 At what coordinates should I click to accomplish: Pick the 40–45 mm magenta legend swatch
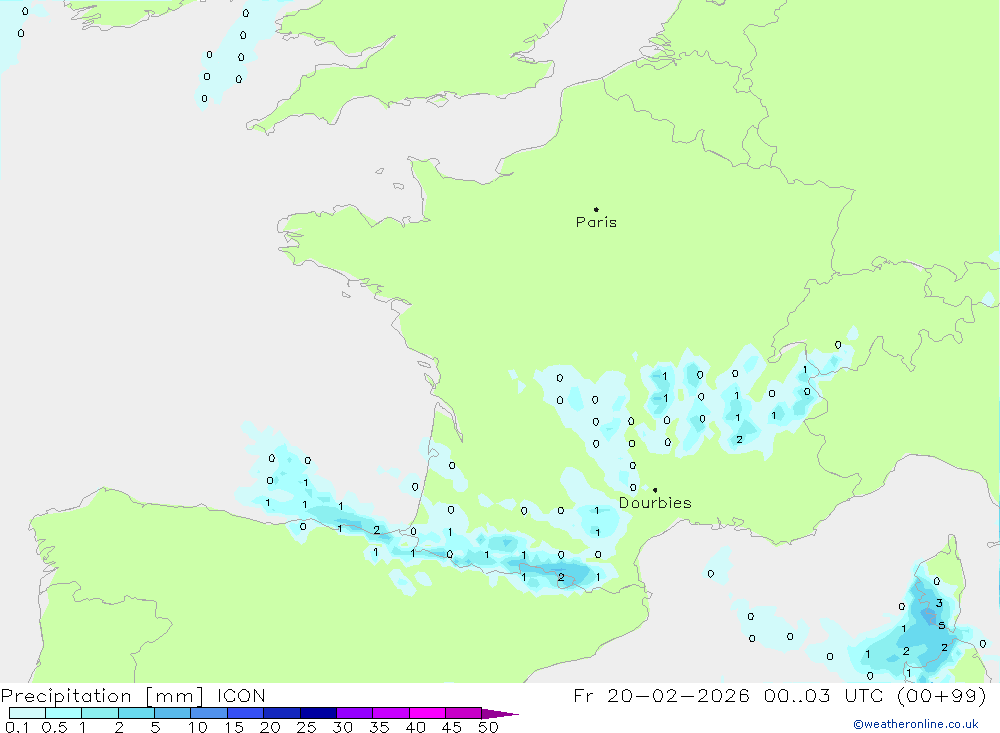(x=427, y=713)
